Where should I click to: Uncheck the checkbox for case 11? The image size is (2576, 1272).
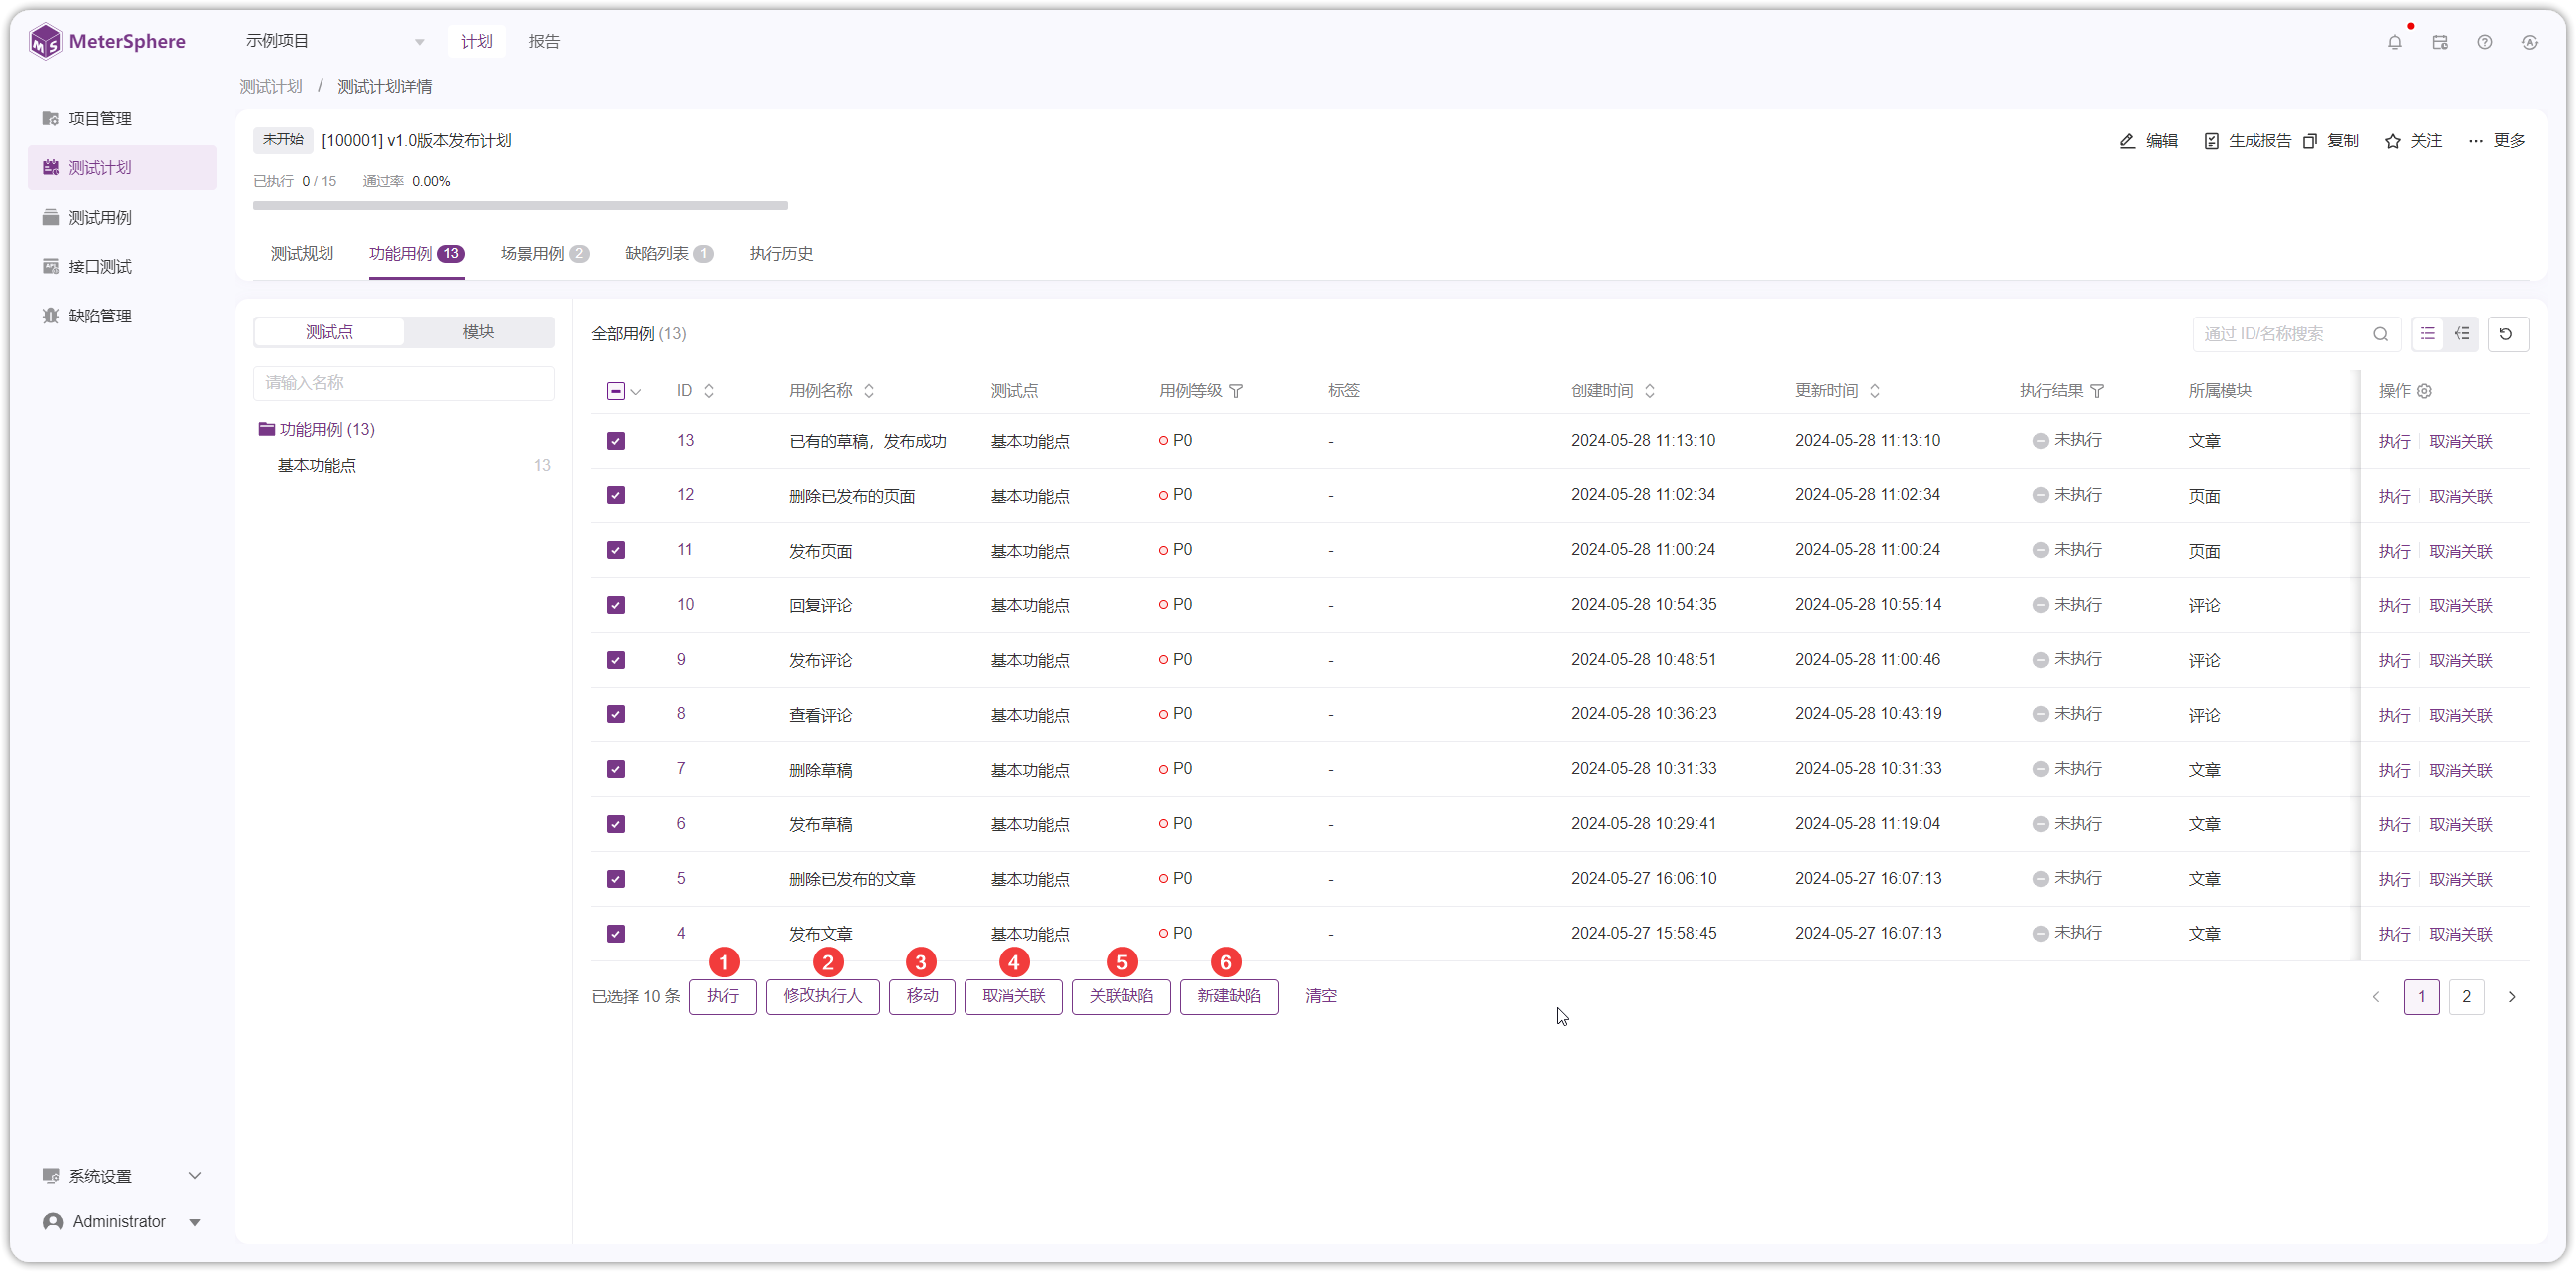(x=616, y=551)
